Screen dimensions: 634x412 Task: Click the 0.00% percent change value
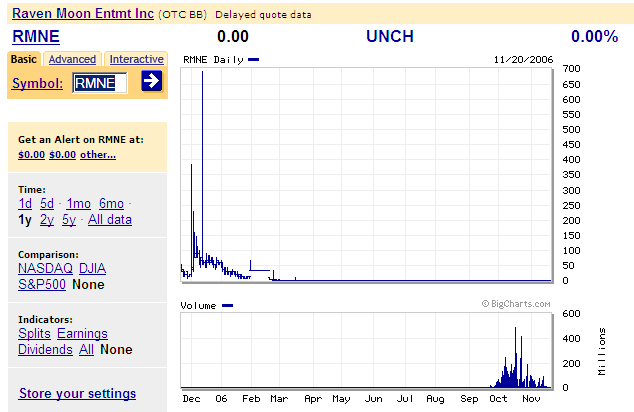coord(594,36)
